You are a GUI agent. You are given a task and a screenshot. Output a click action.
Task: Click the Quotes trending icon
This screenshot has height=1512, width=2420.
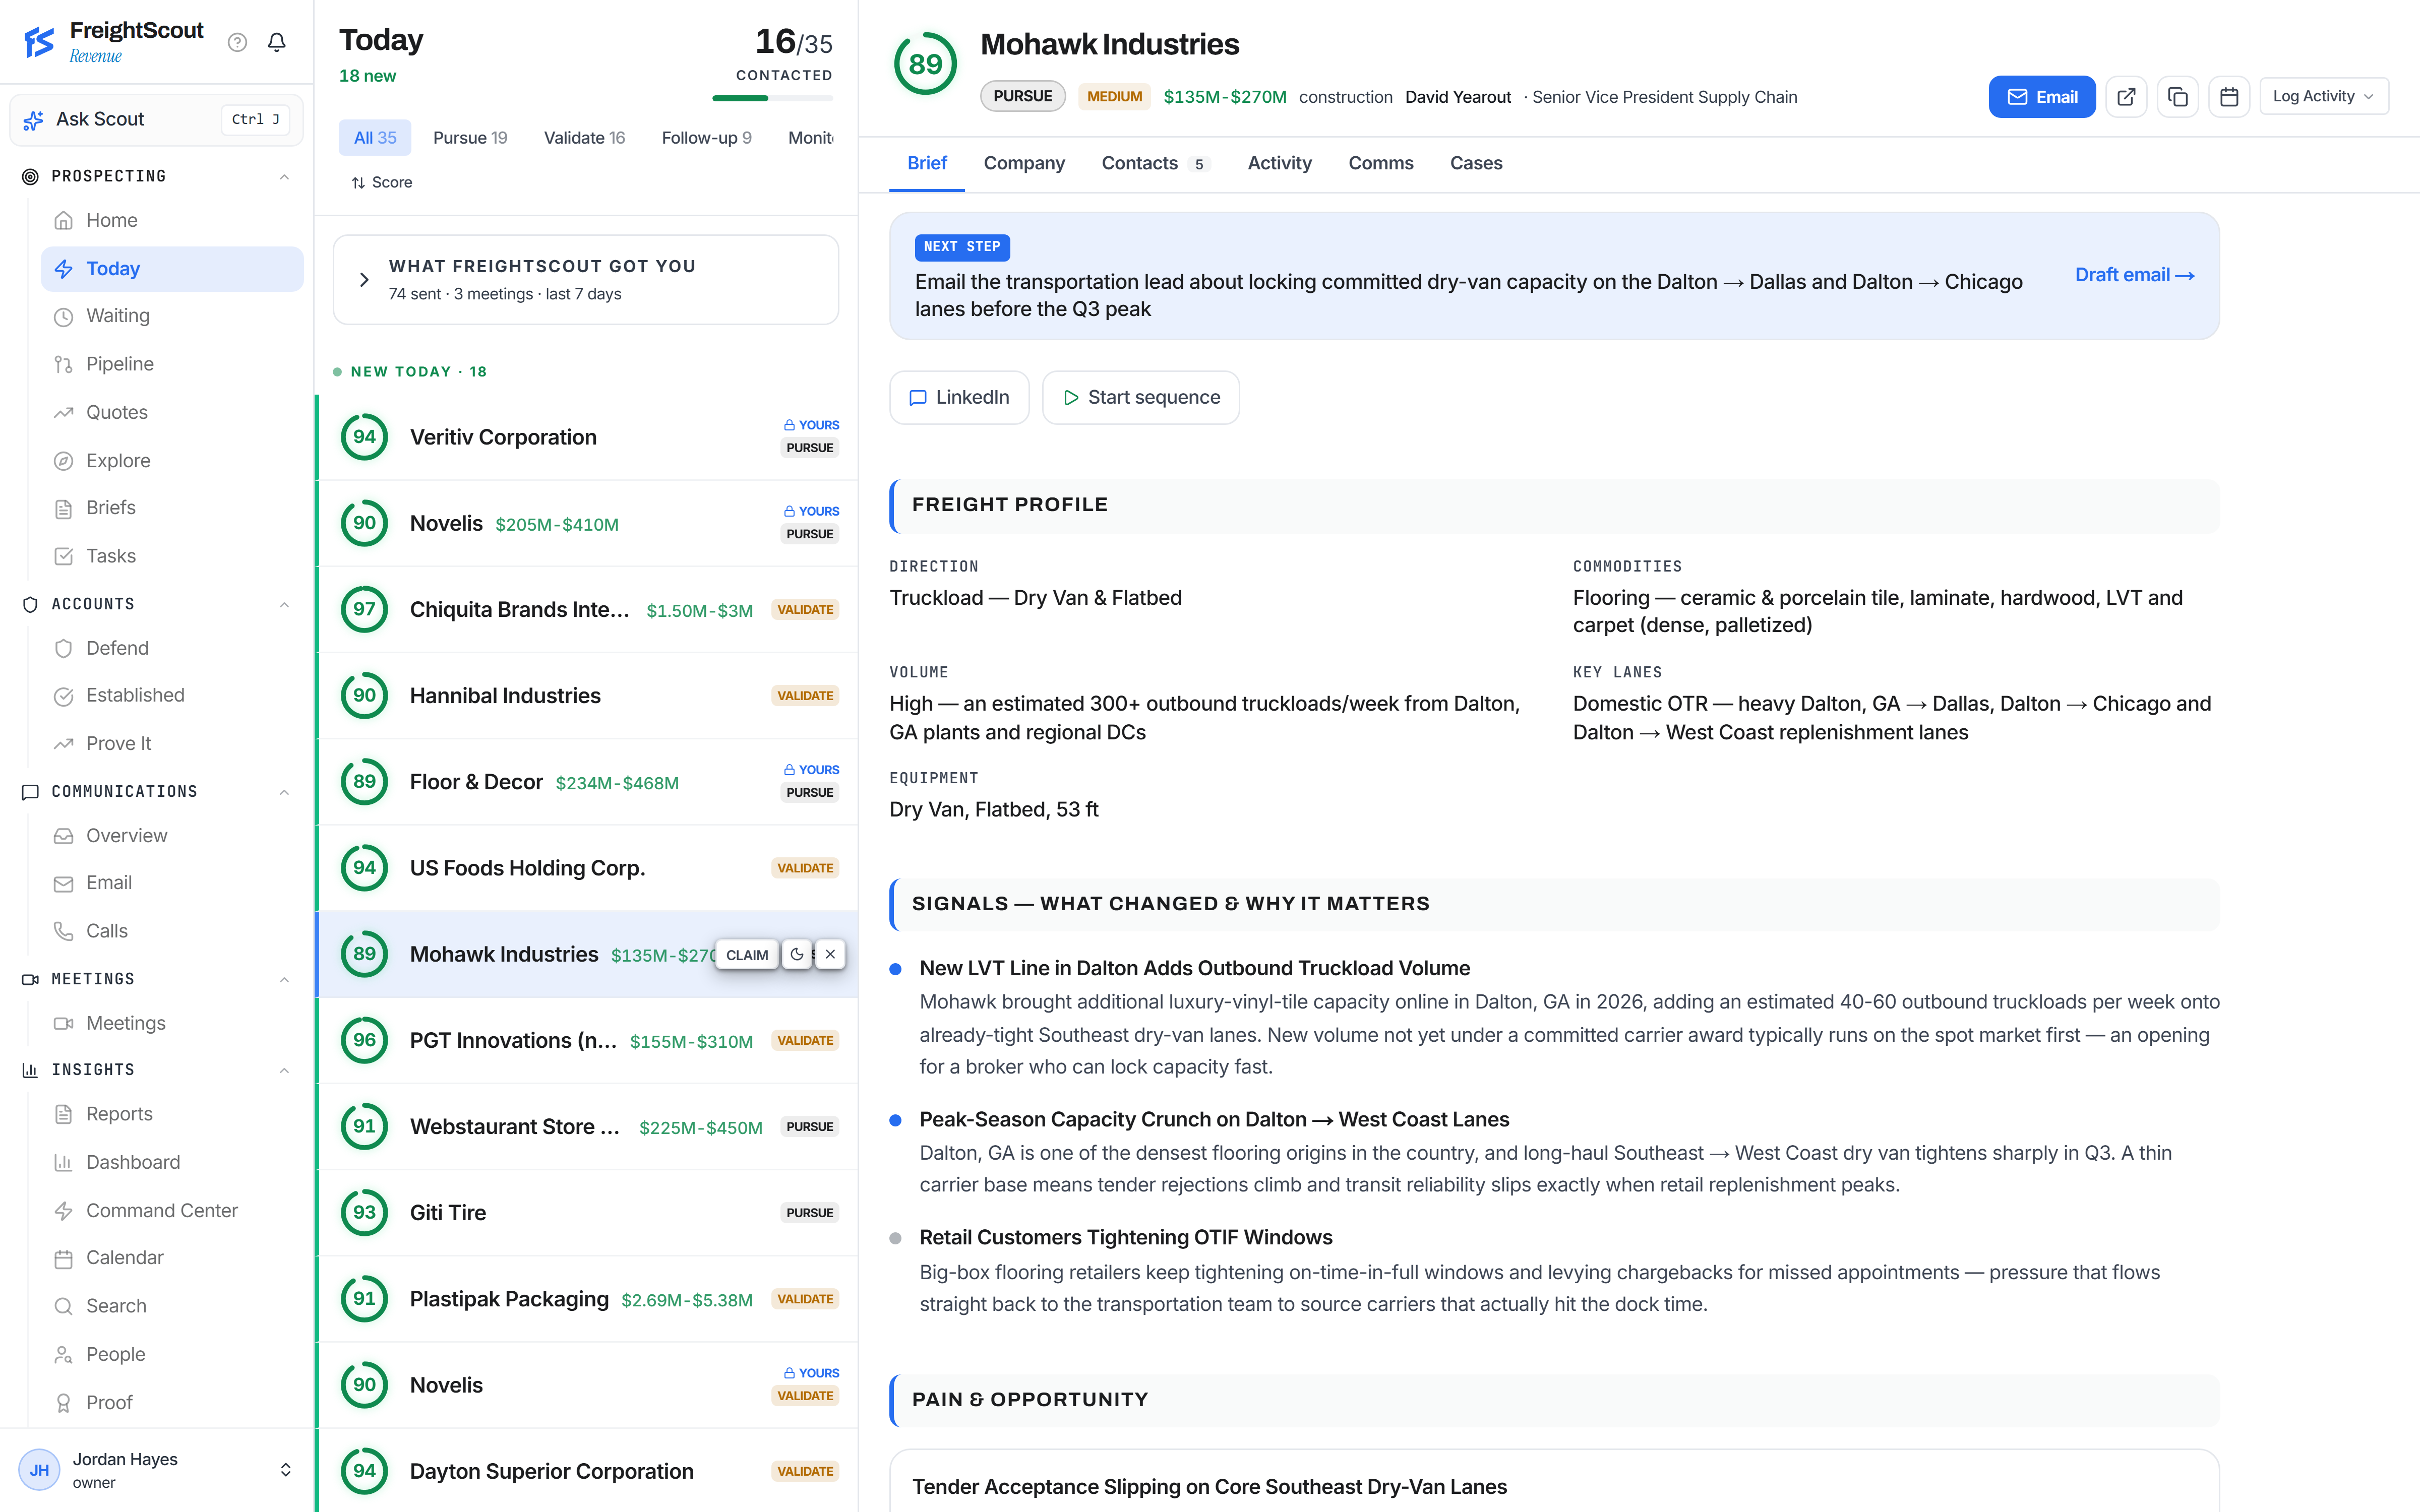pos(63,412)
